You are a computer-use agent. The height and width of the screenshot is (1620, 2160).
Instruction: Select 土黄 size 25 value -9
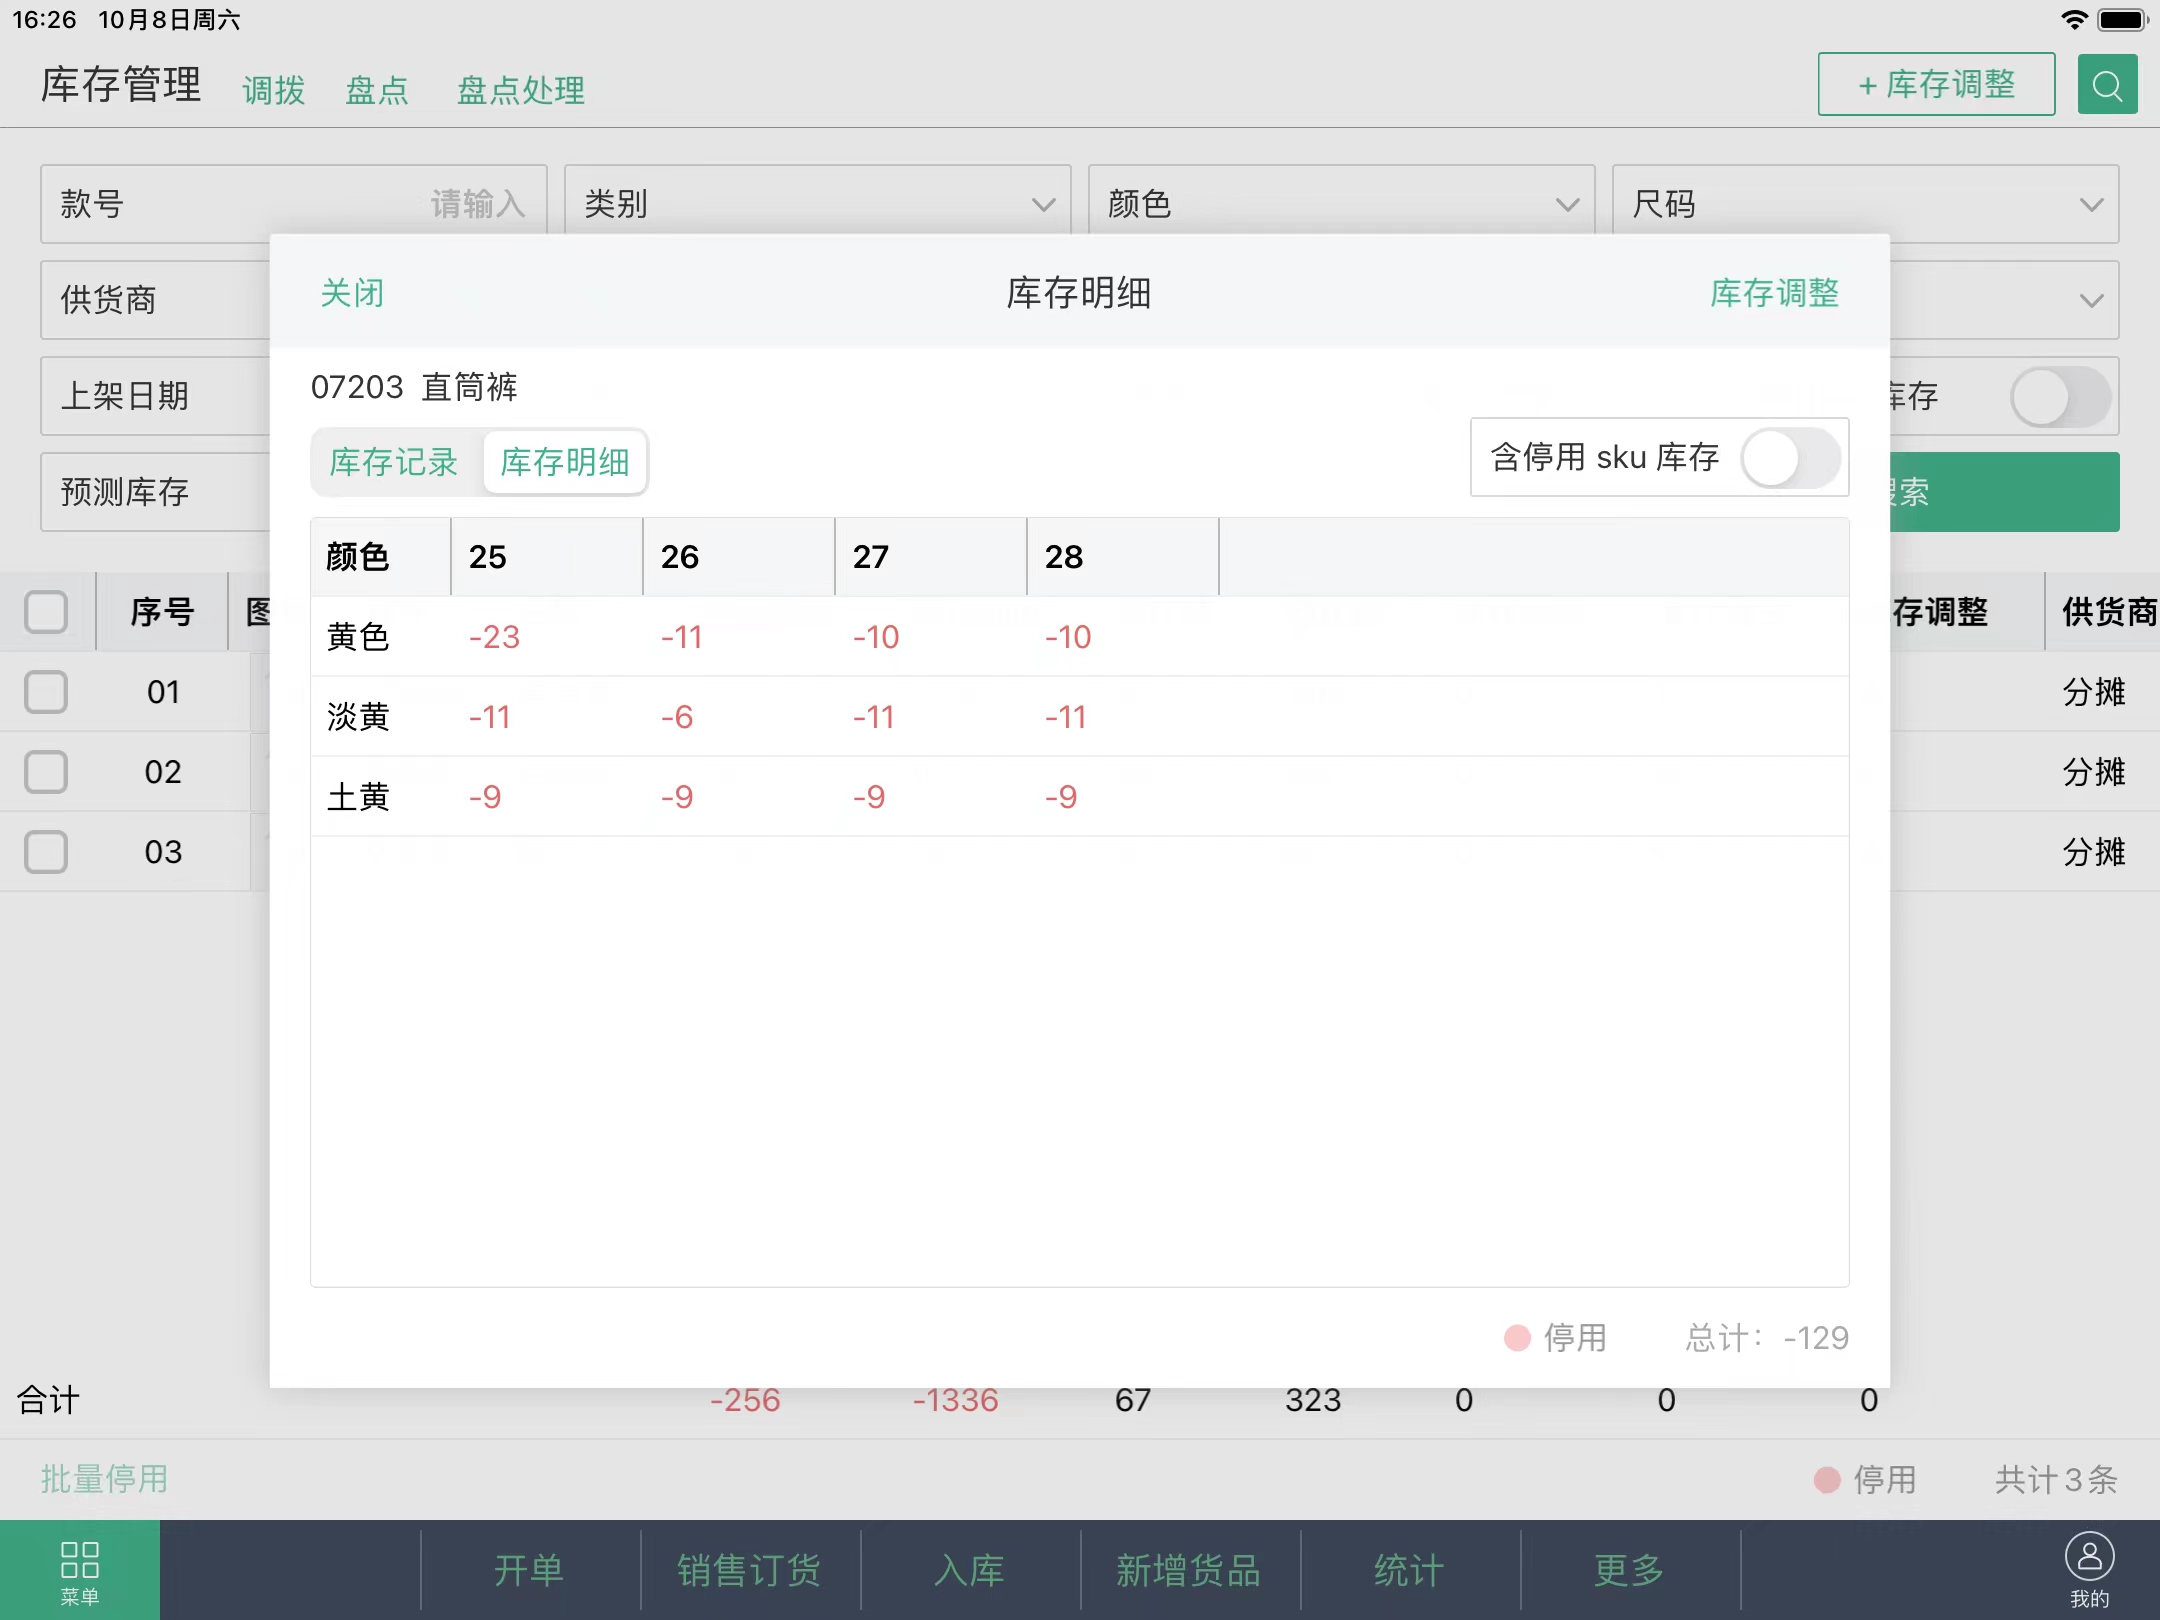tap(485, 797)
